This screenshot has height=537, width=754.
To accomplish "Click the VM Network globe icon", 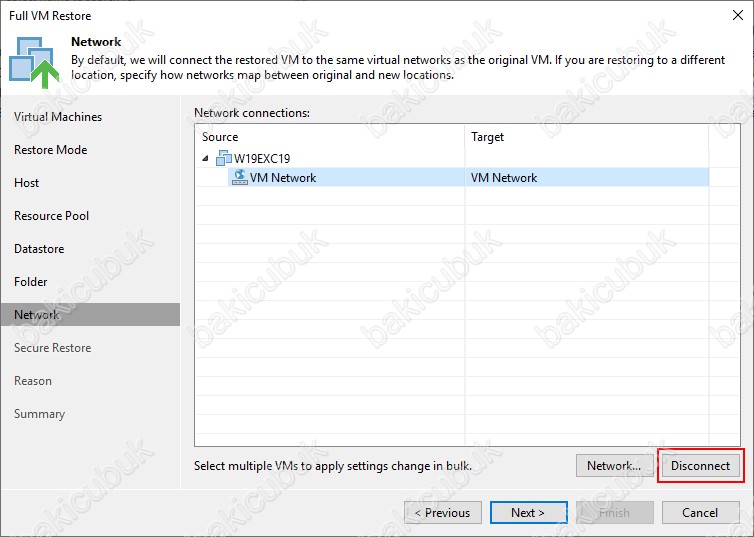I will click(x=239, y=177).
